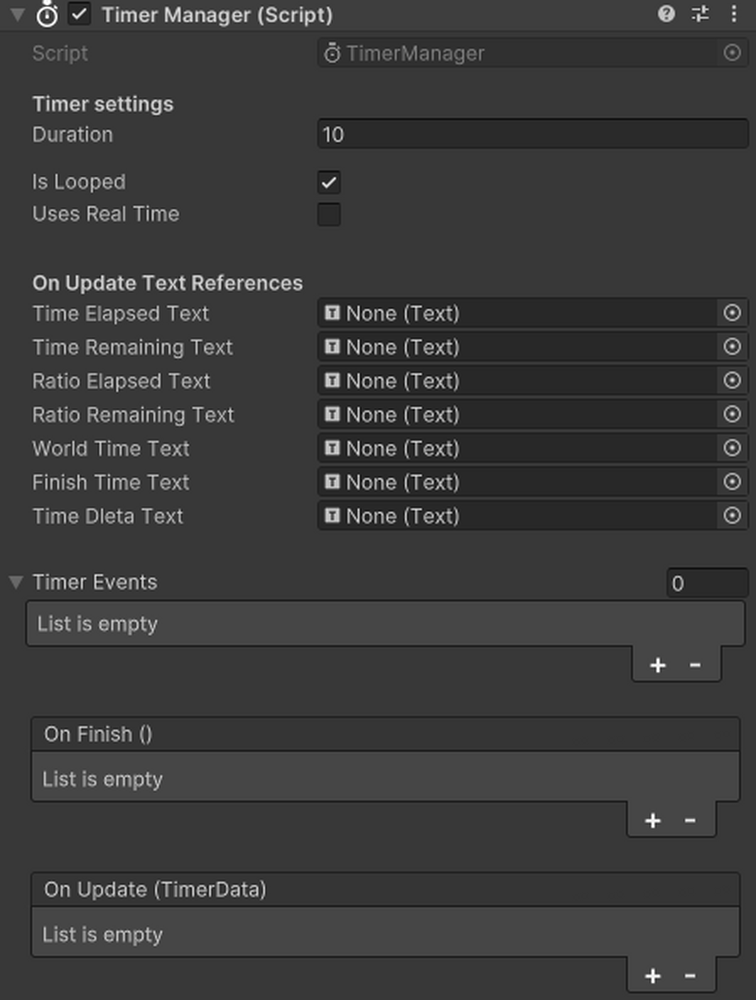Open object picker for Finish Time Text

click(733, 482)
